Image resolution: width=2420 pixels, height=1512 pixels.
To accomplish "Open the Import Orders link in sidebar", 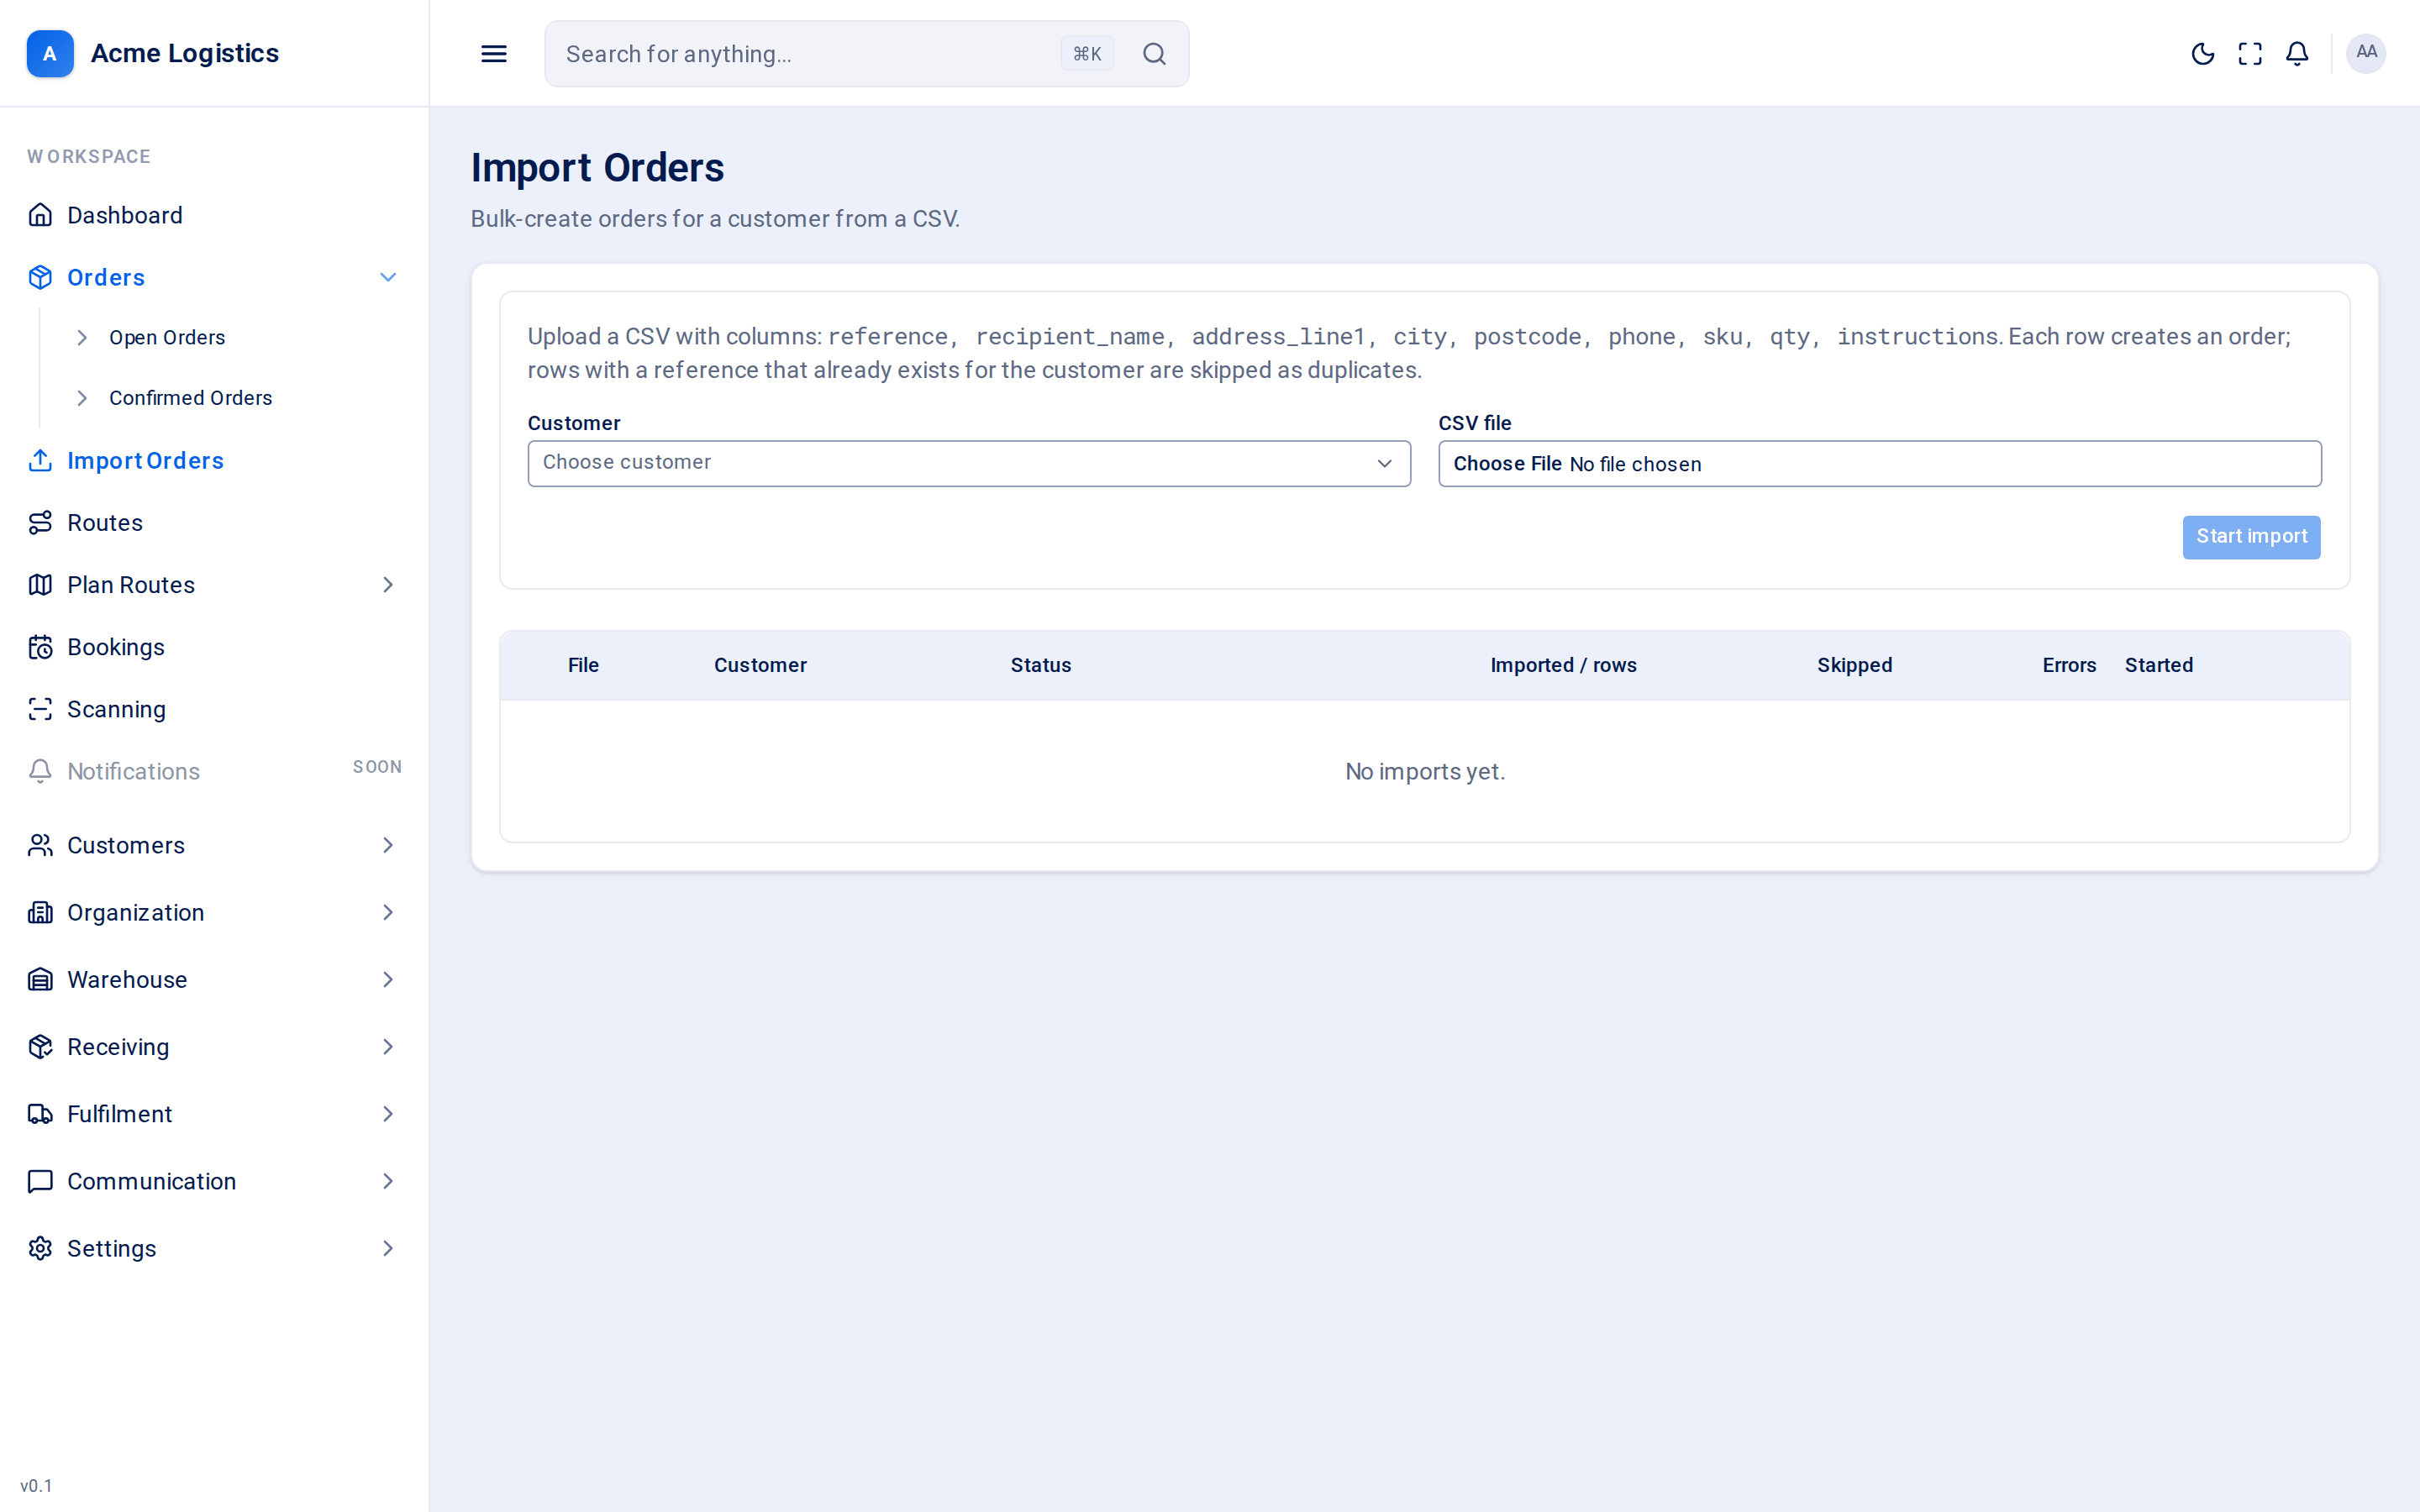I will point(145,460).
